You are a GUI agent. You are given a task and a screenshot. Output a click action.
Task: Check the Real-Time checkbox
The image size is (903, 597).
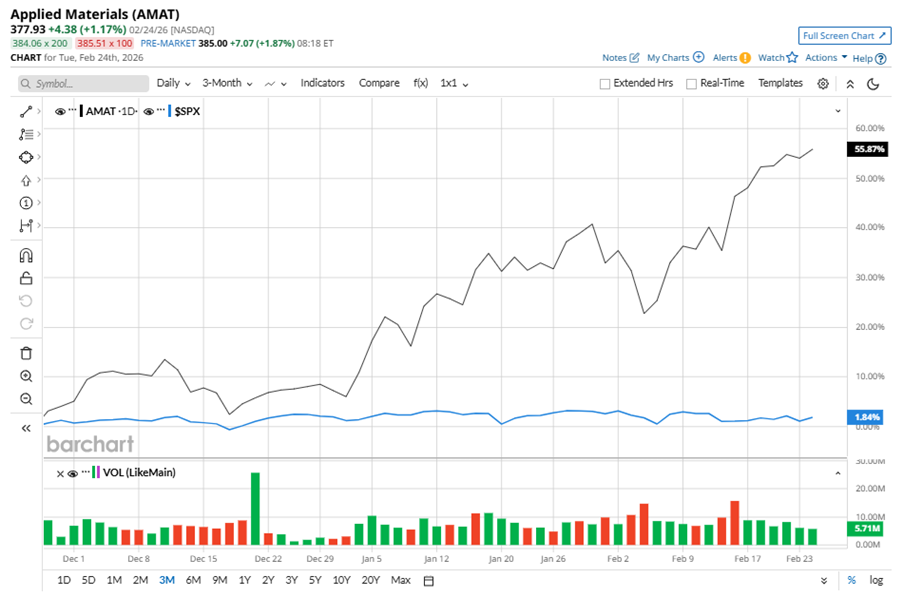pos(691,84)
